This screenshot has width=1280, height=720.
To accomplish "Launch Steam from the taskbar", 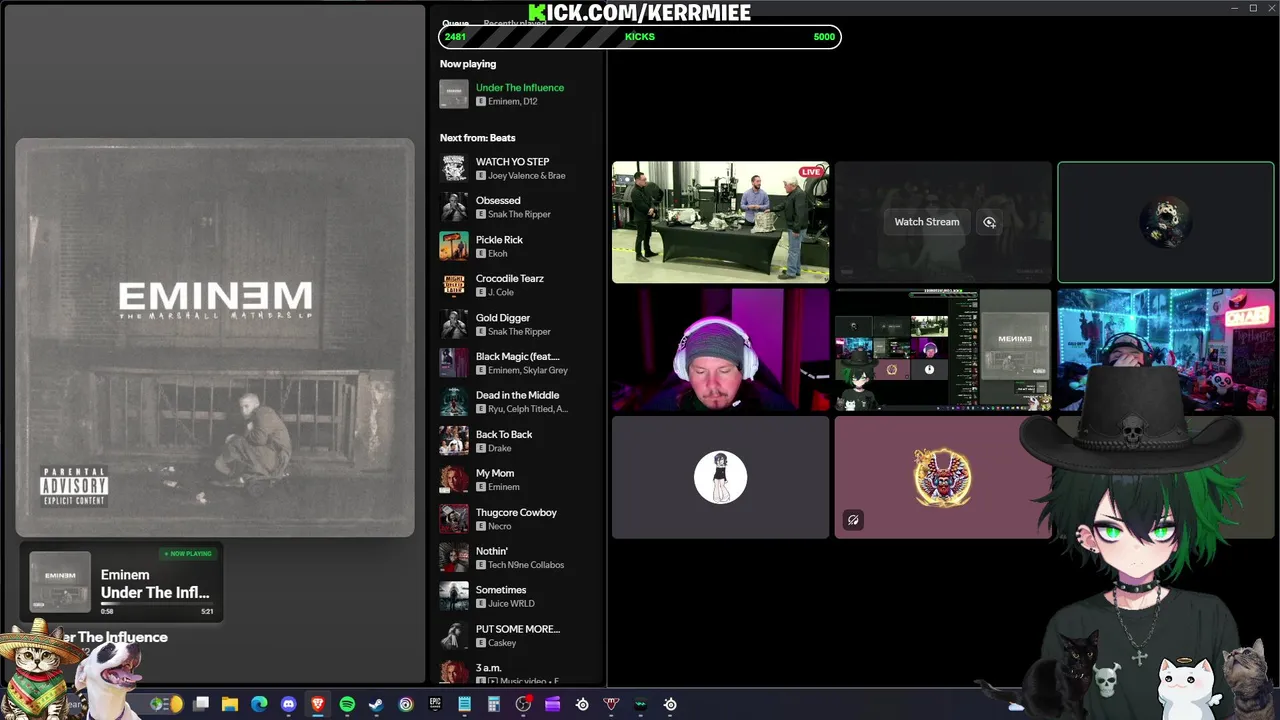I will (x=376, y=704).
